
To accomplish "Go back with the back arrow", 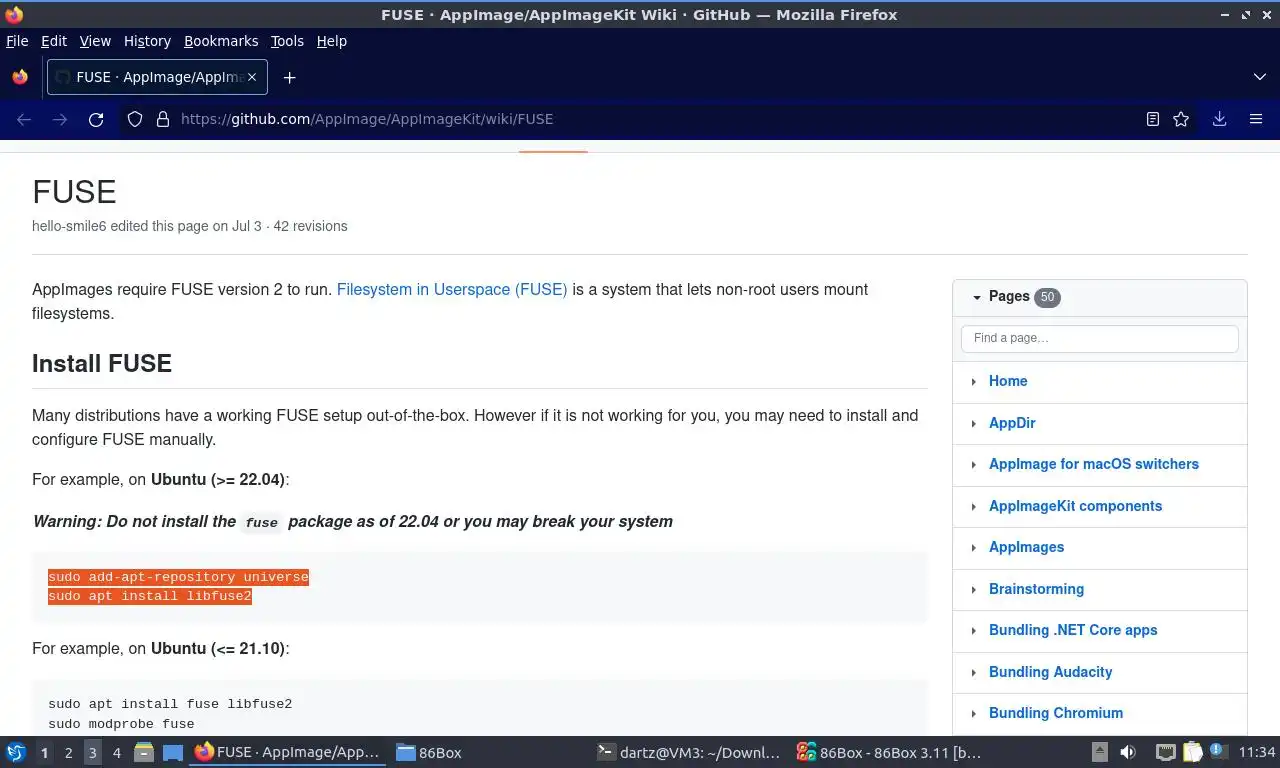I will click(24, 119).
